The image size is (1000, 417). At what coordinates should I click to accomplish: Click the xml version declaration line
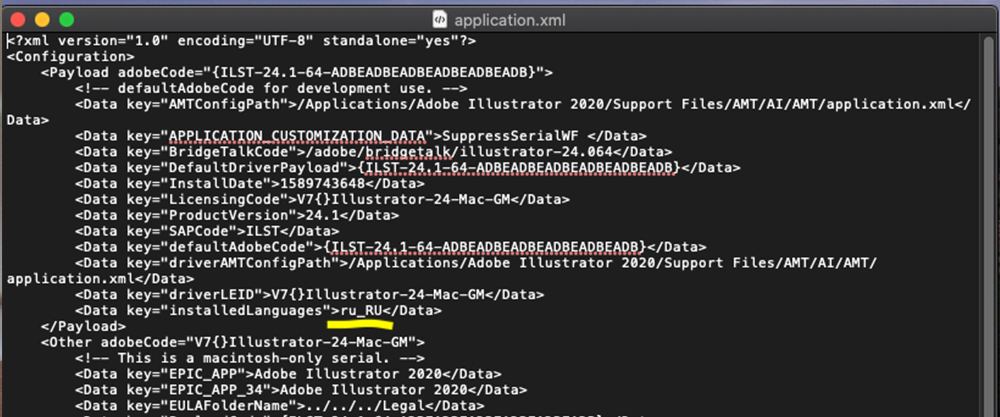pos(242,41)
